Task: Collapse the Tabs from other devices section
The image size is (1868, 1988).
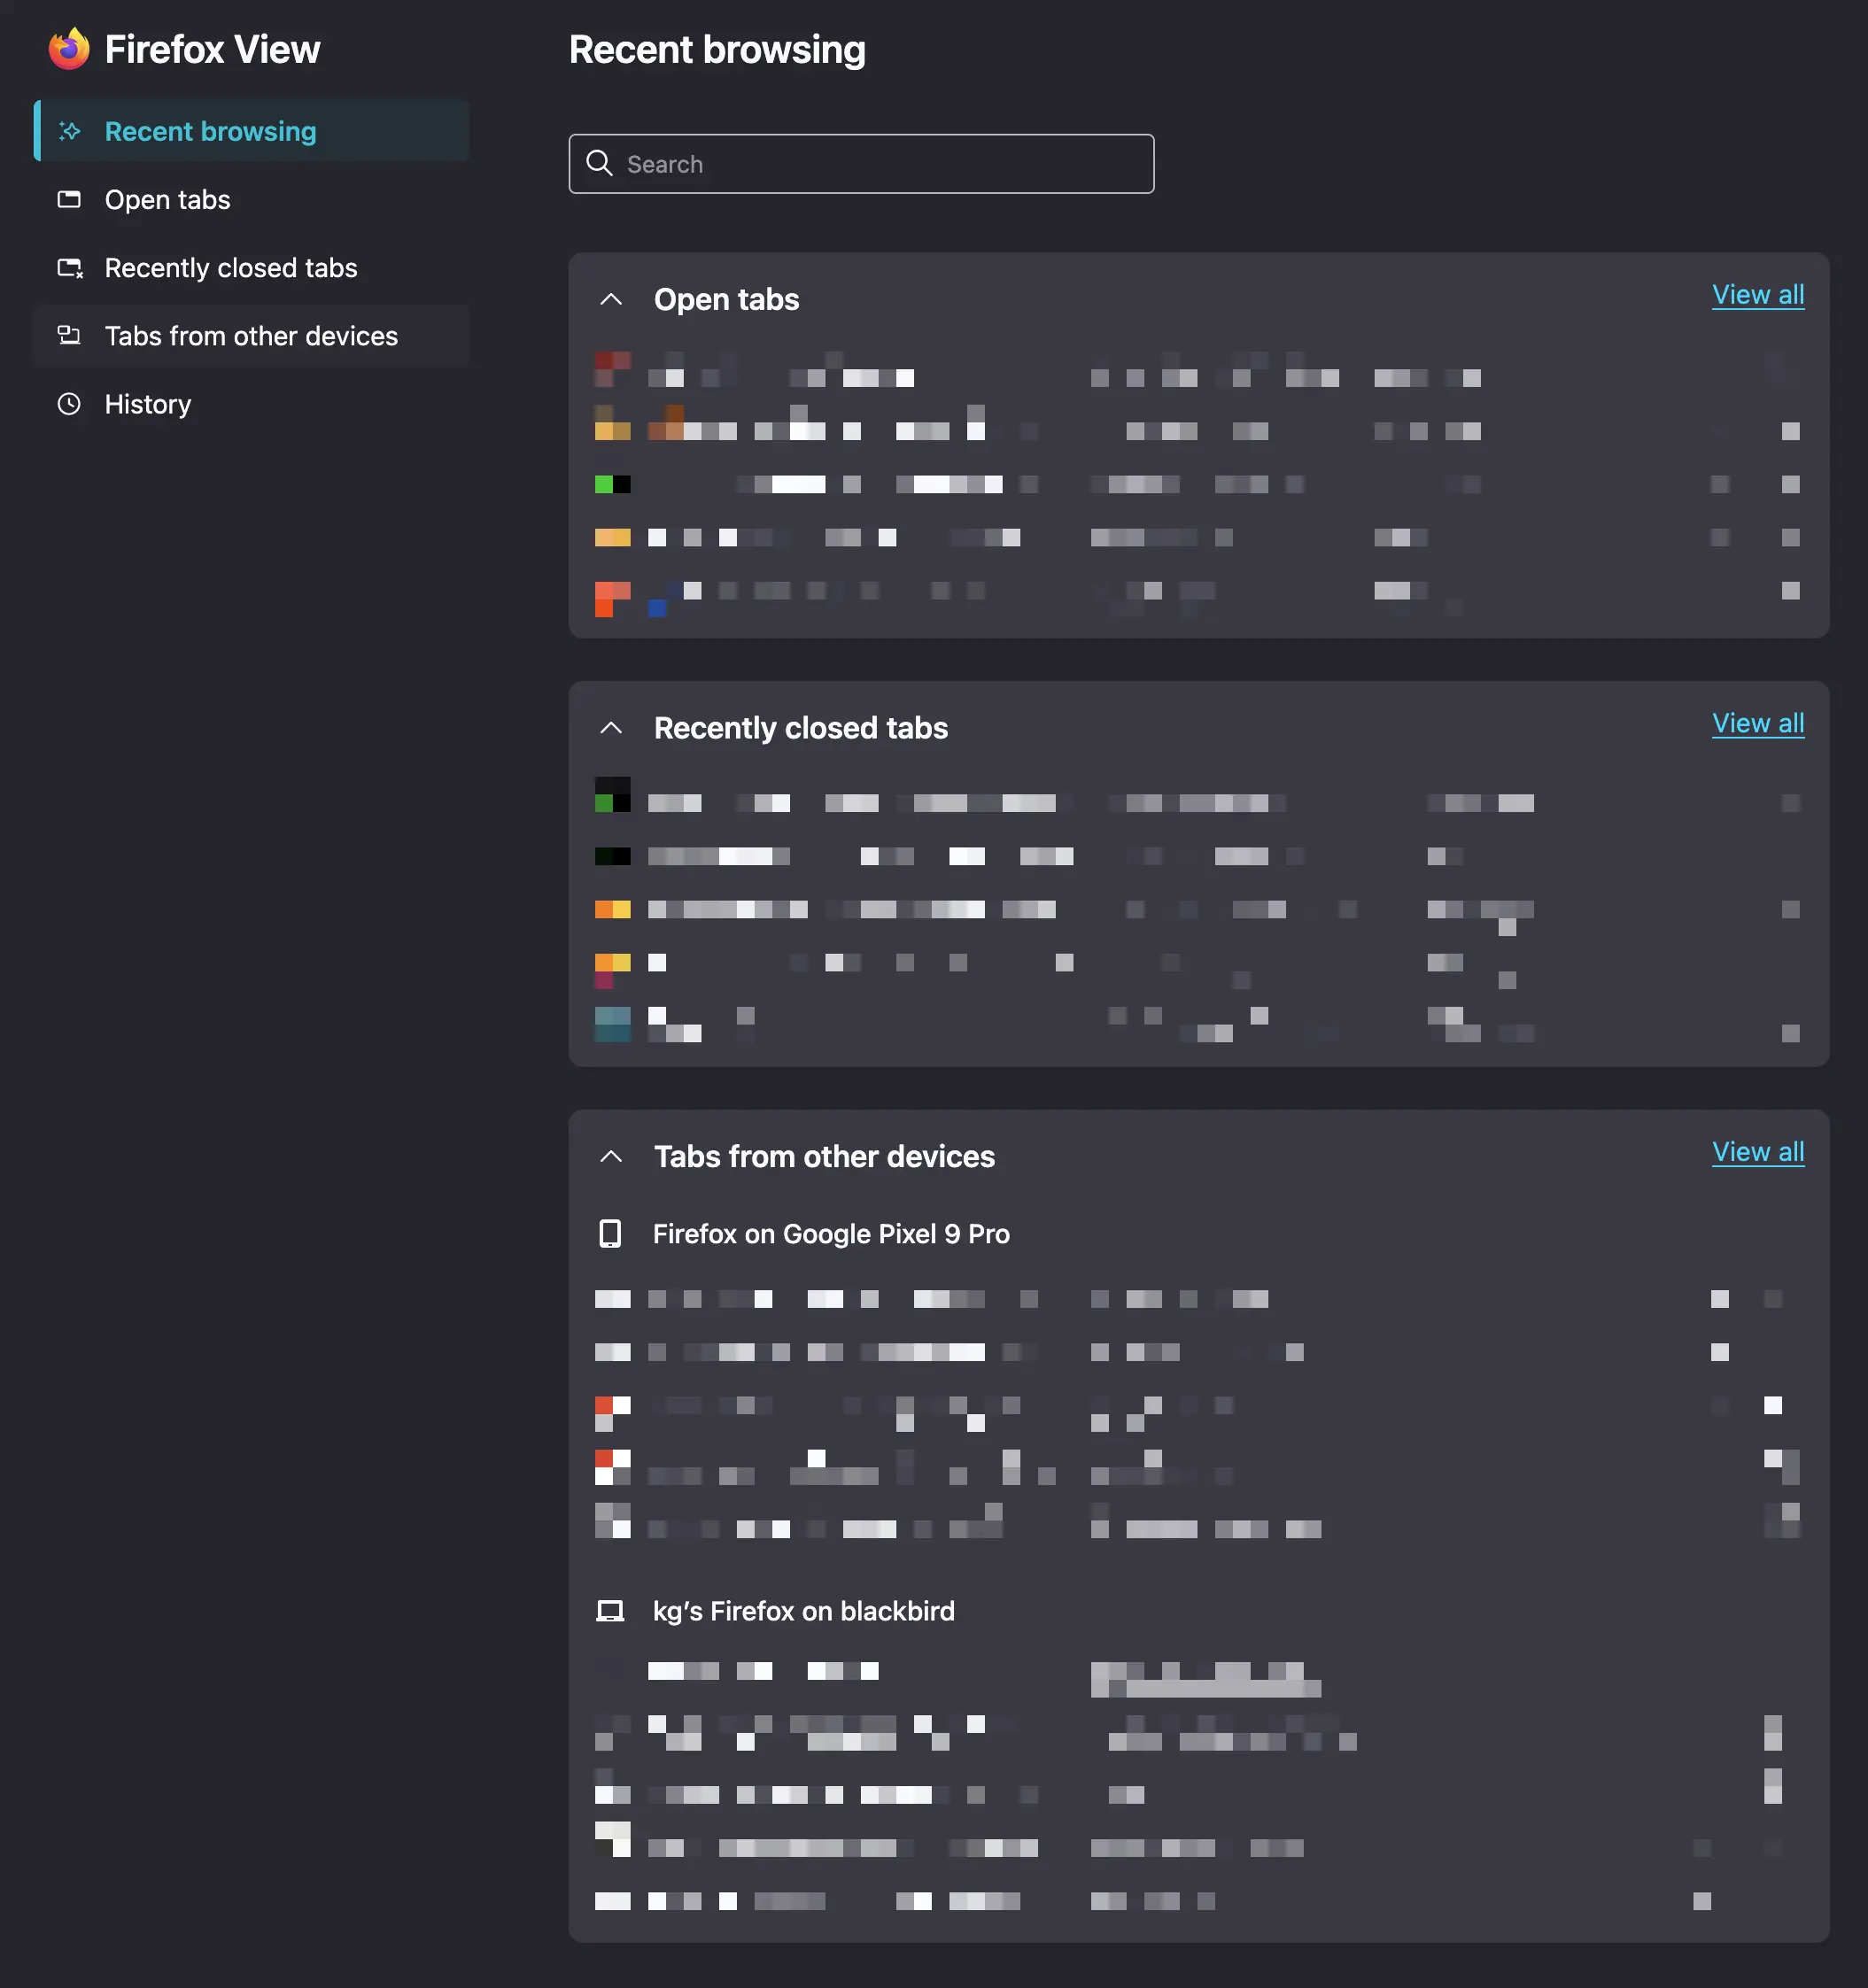Action: coord(612,1156)
